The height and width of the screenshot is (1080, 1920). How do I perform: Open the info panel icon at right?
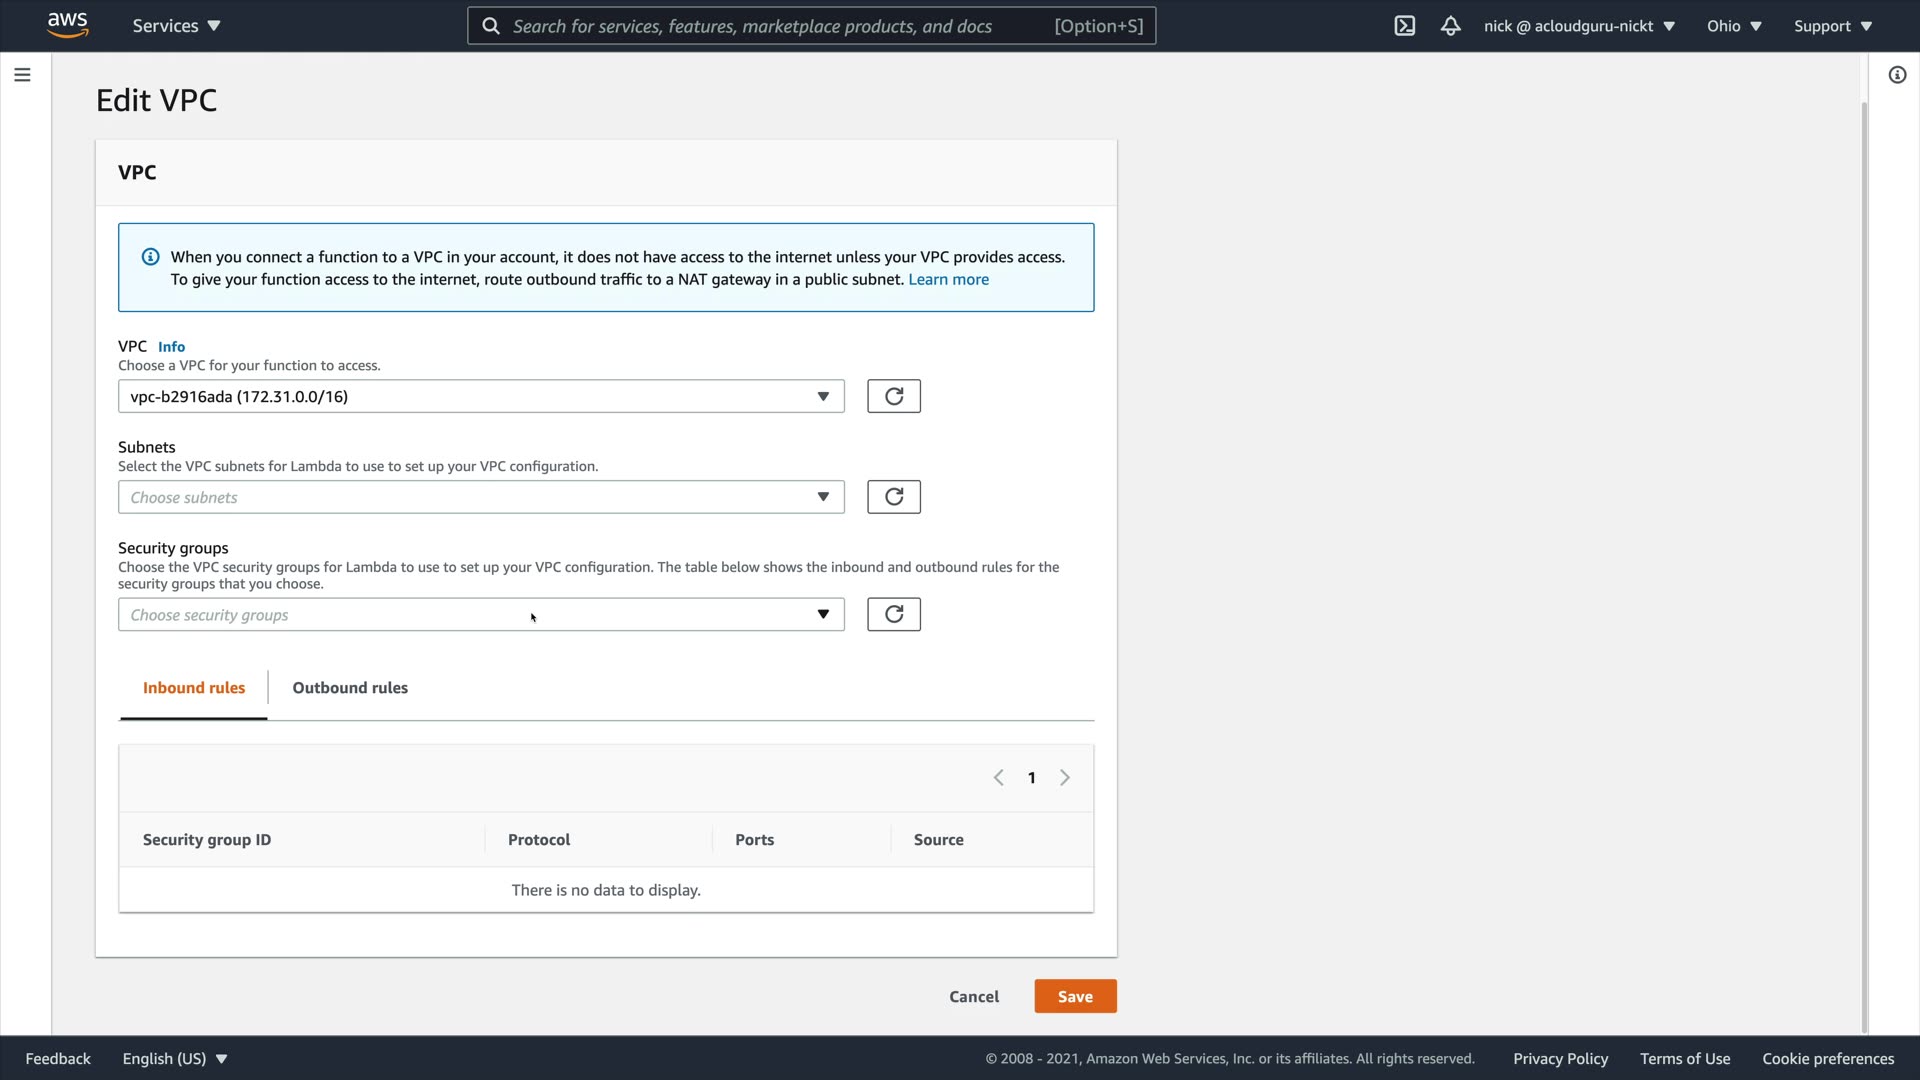click(1897, 75)
